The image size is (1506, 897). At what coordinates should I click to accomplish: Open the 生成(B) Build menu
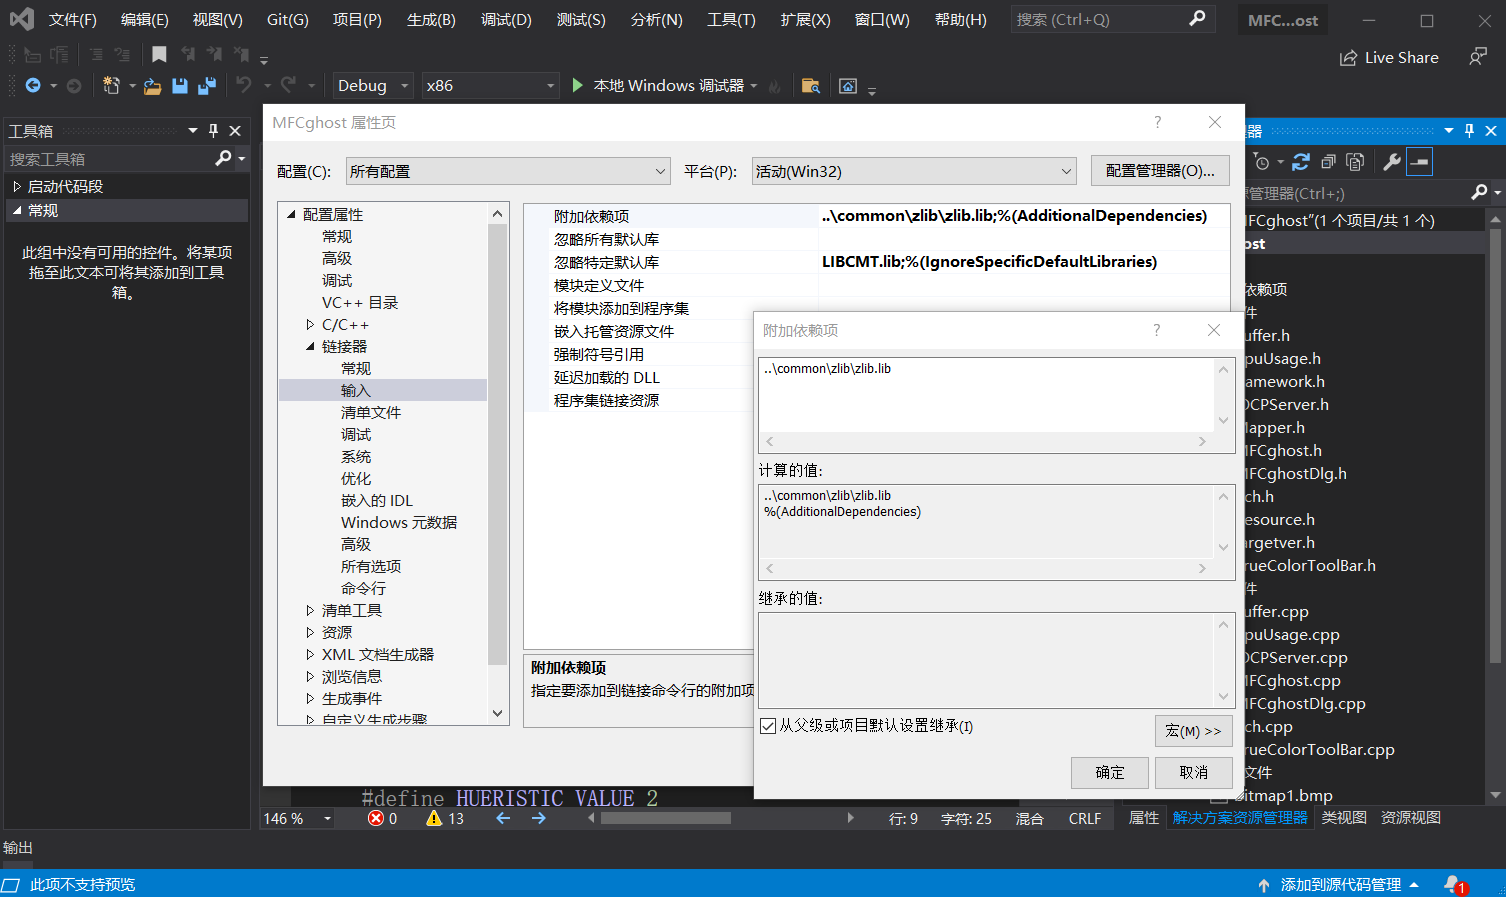pyautogui.click(x=431, y=20)
